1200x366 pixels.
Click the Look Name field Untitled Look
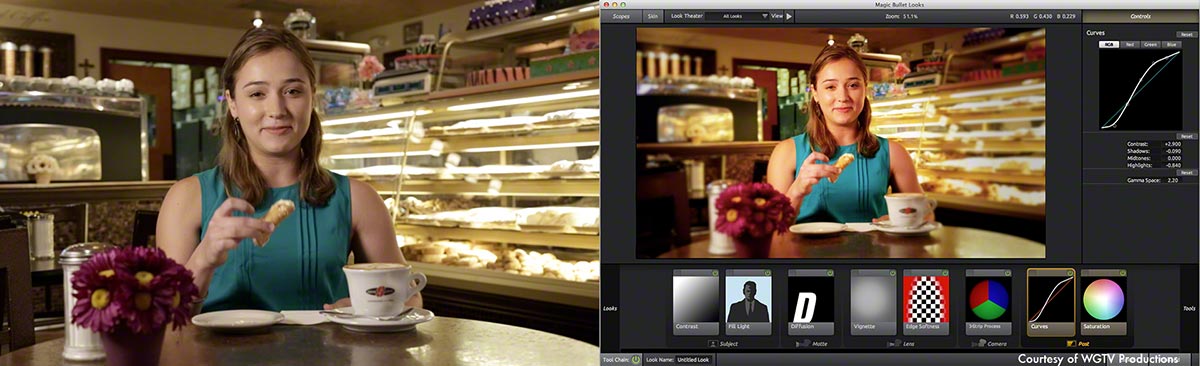(x=694, y=359)
